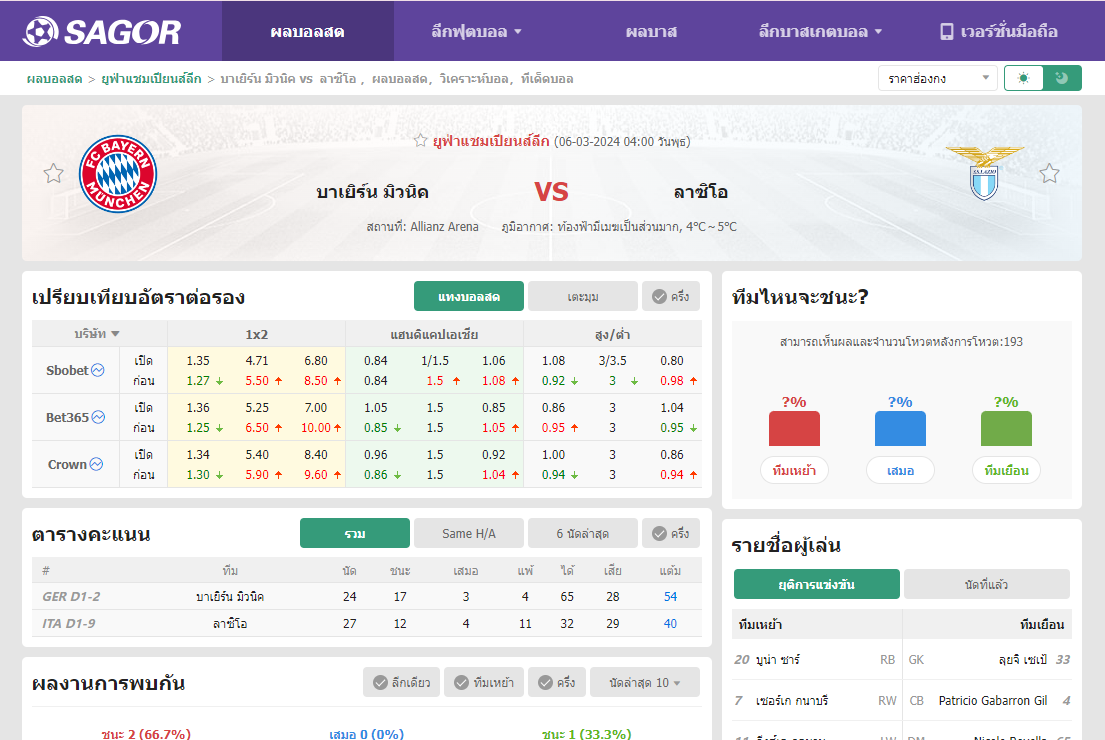Expand the ลีกบาสเกตบอล menu
The height and width of the screenshot is (740, 1105).
click(820, 32)
